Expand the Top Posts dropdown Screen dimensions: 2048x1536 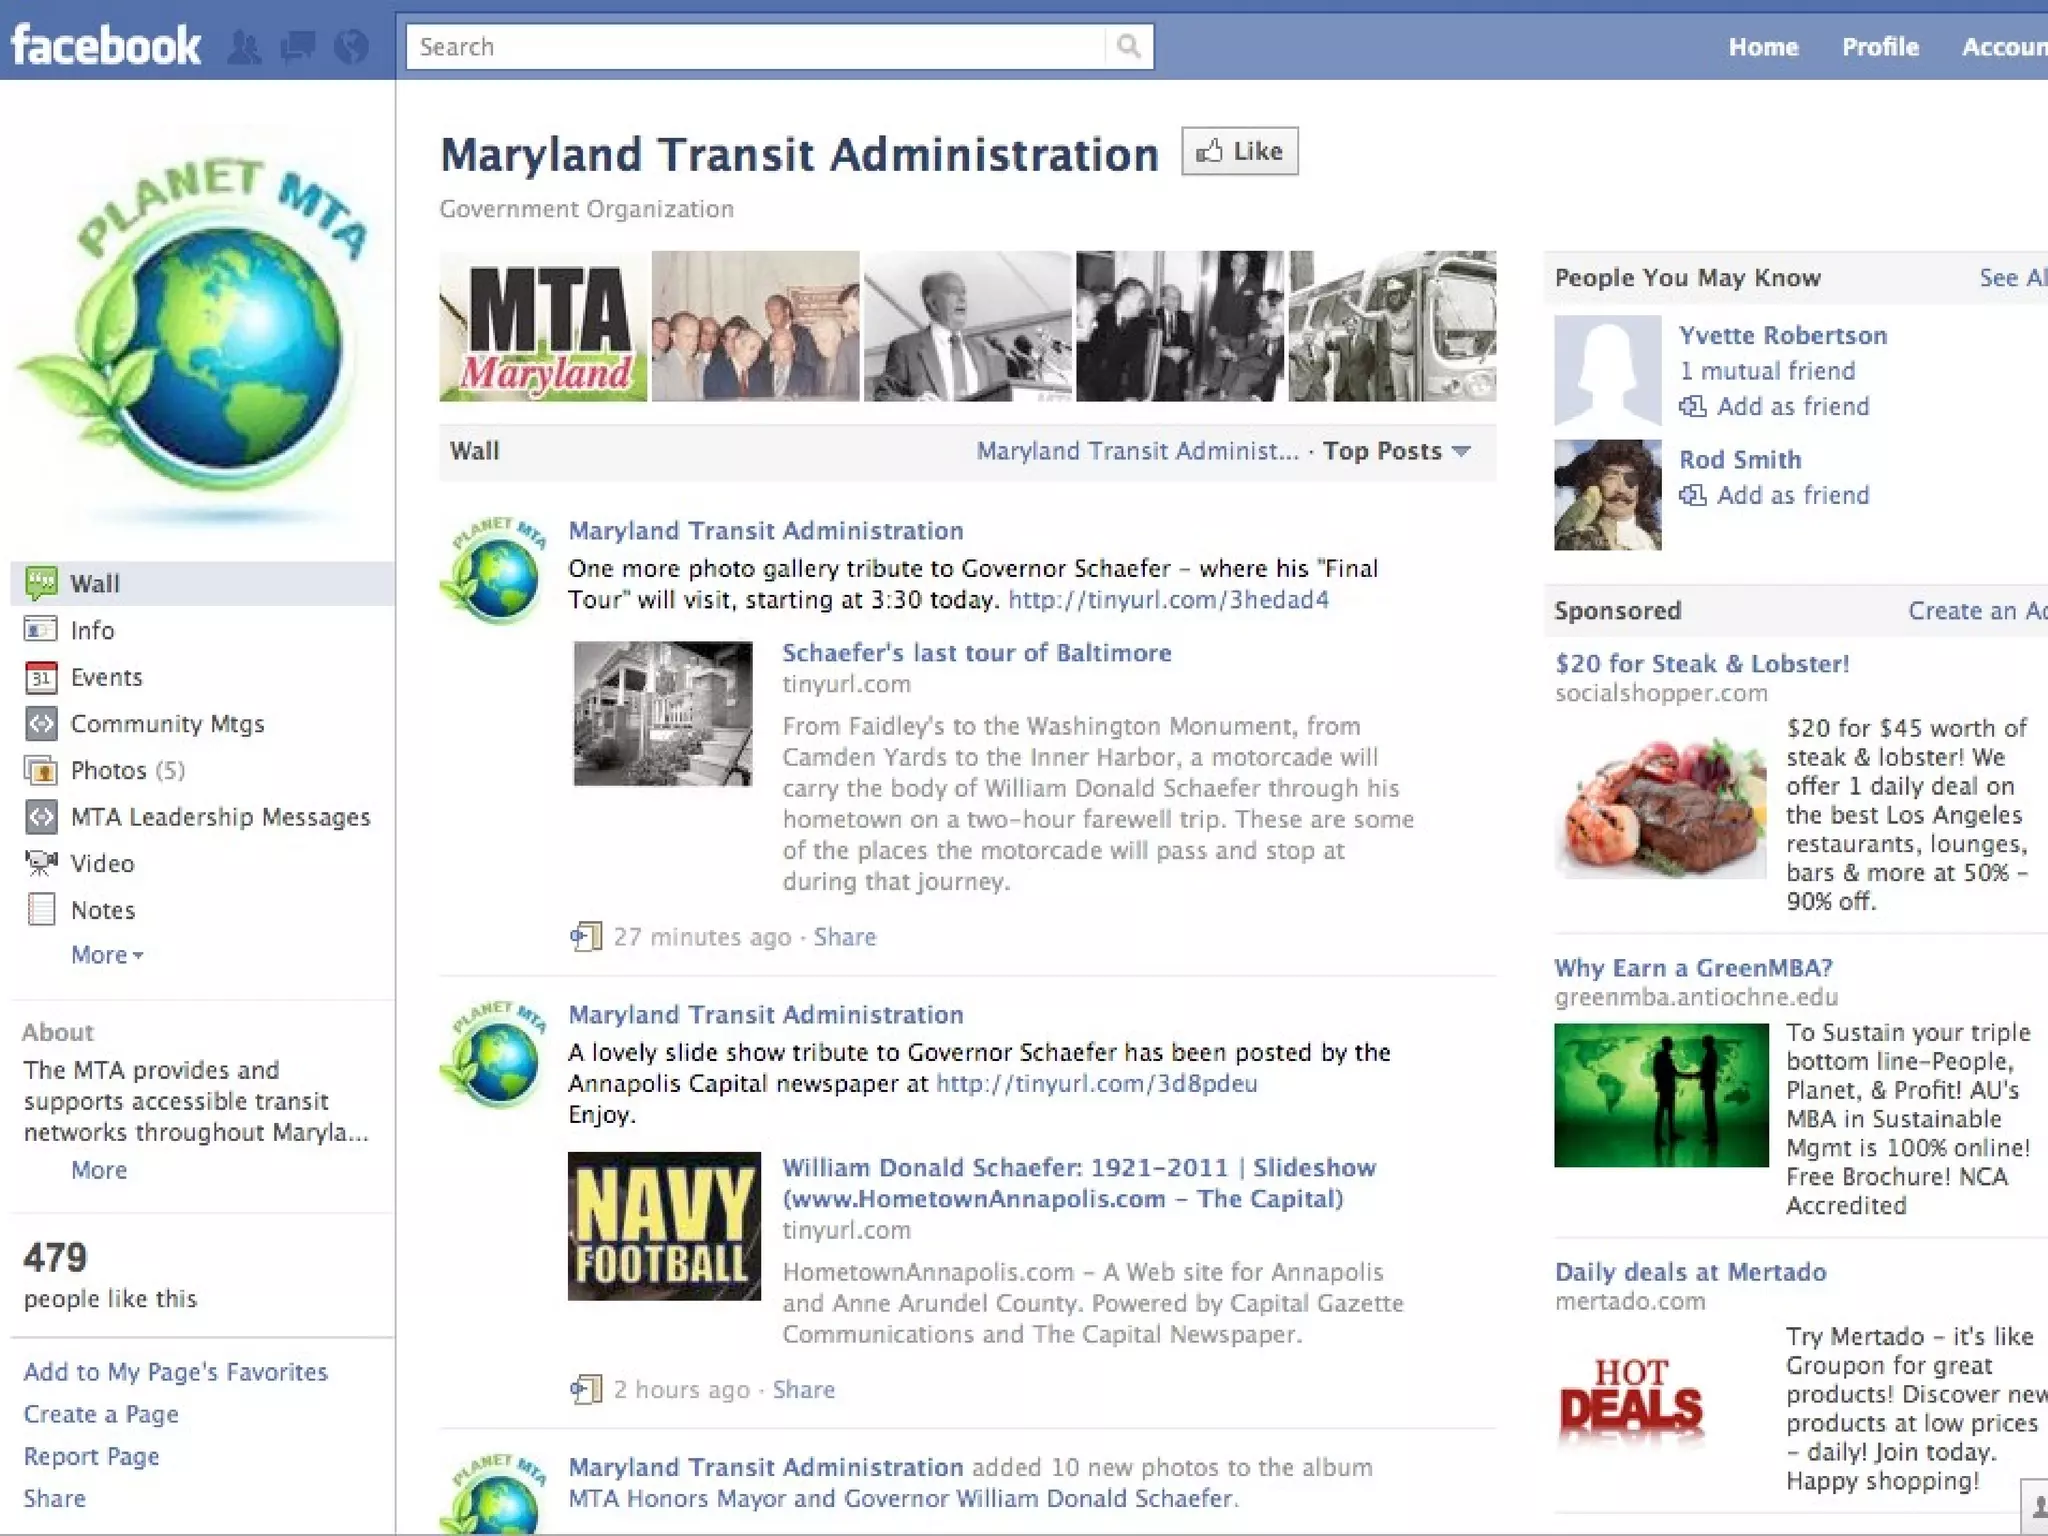click(x=1396, y=451)
